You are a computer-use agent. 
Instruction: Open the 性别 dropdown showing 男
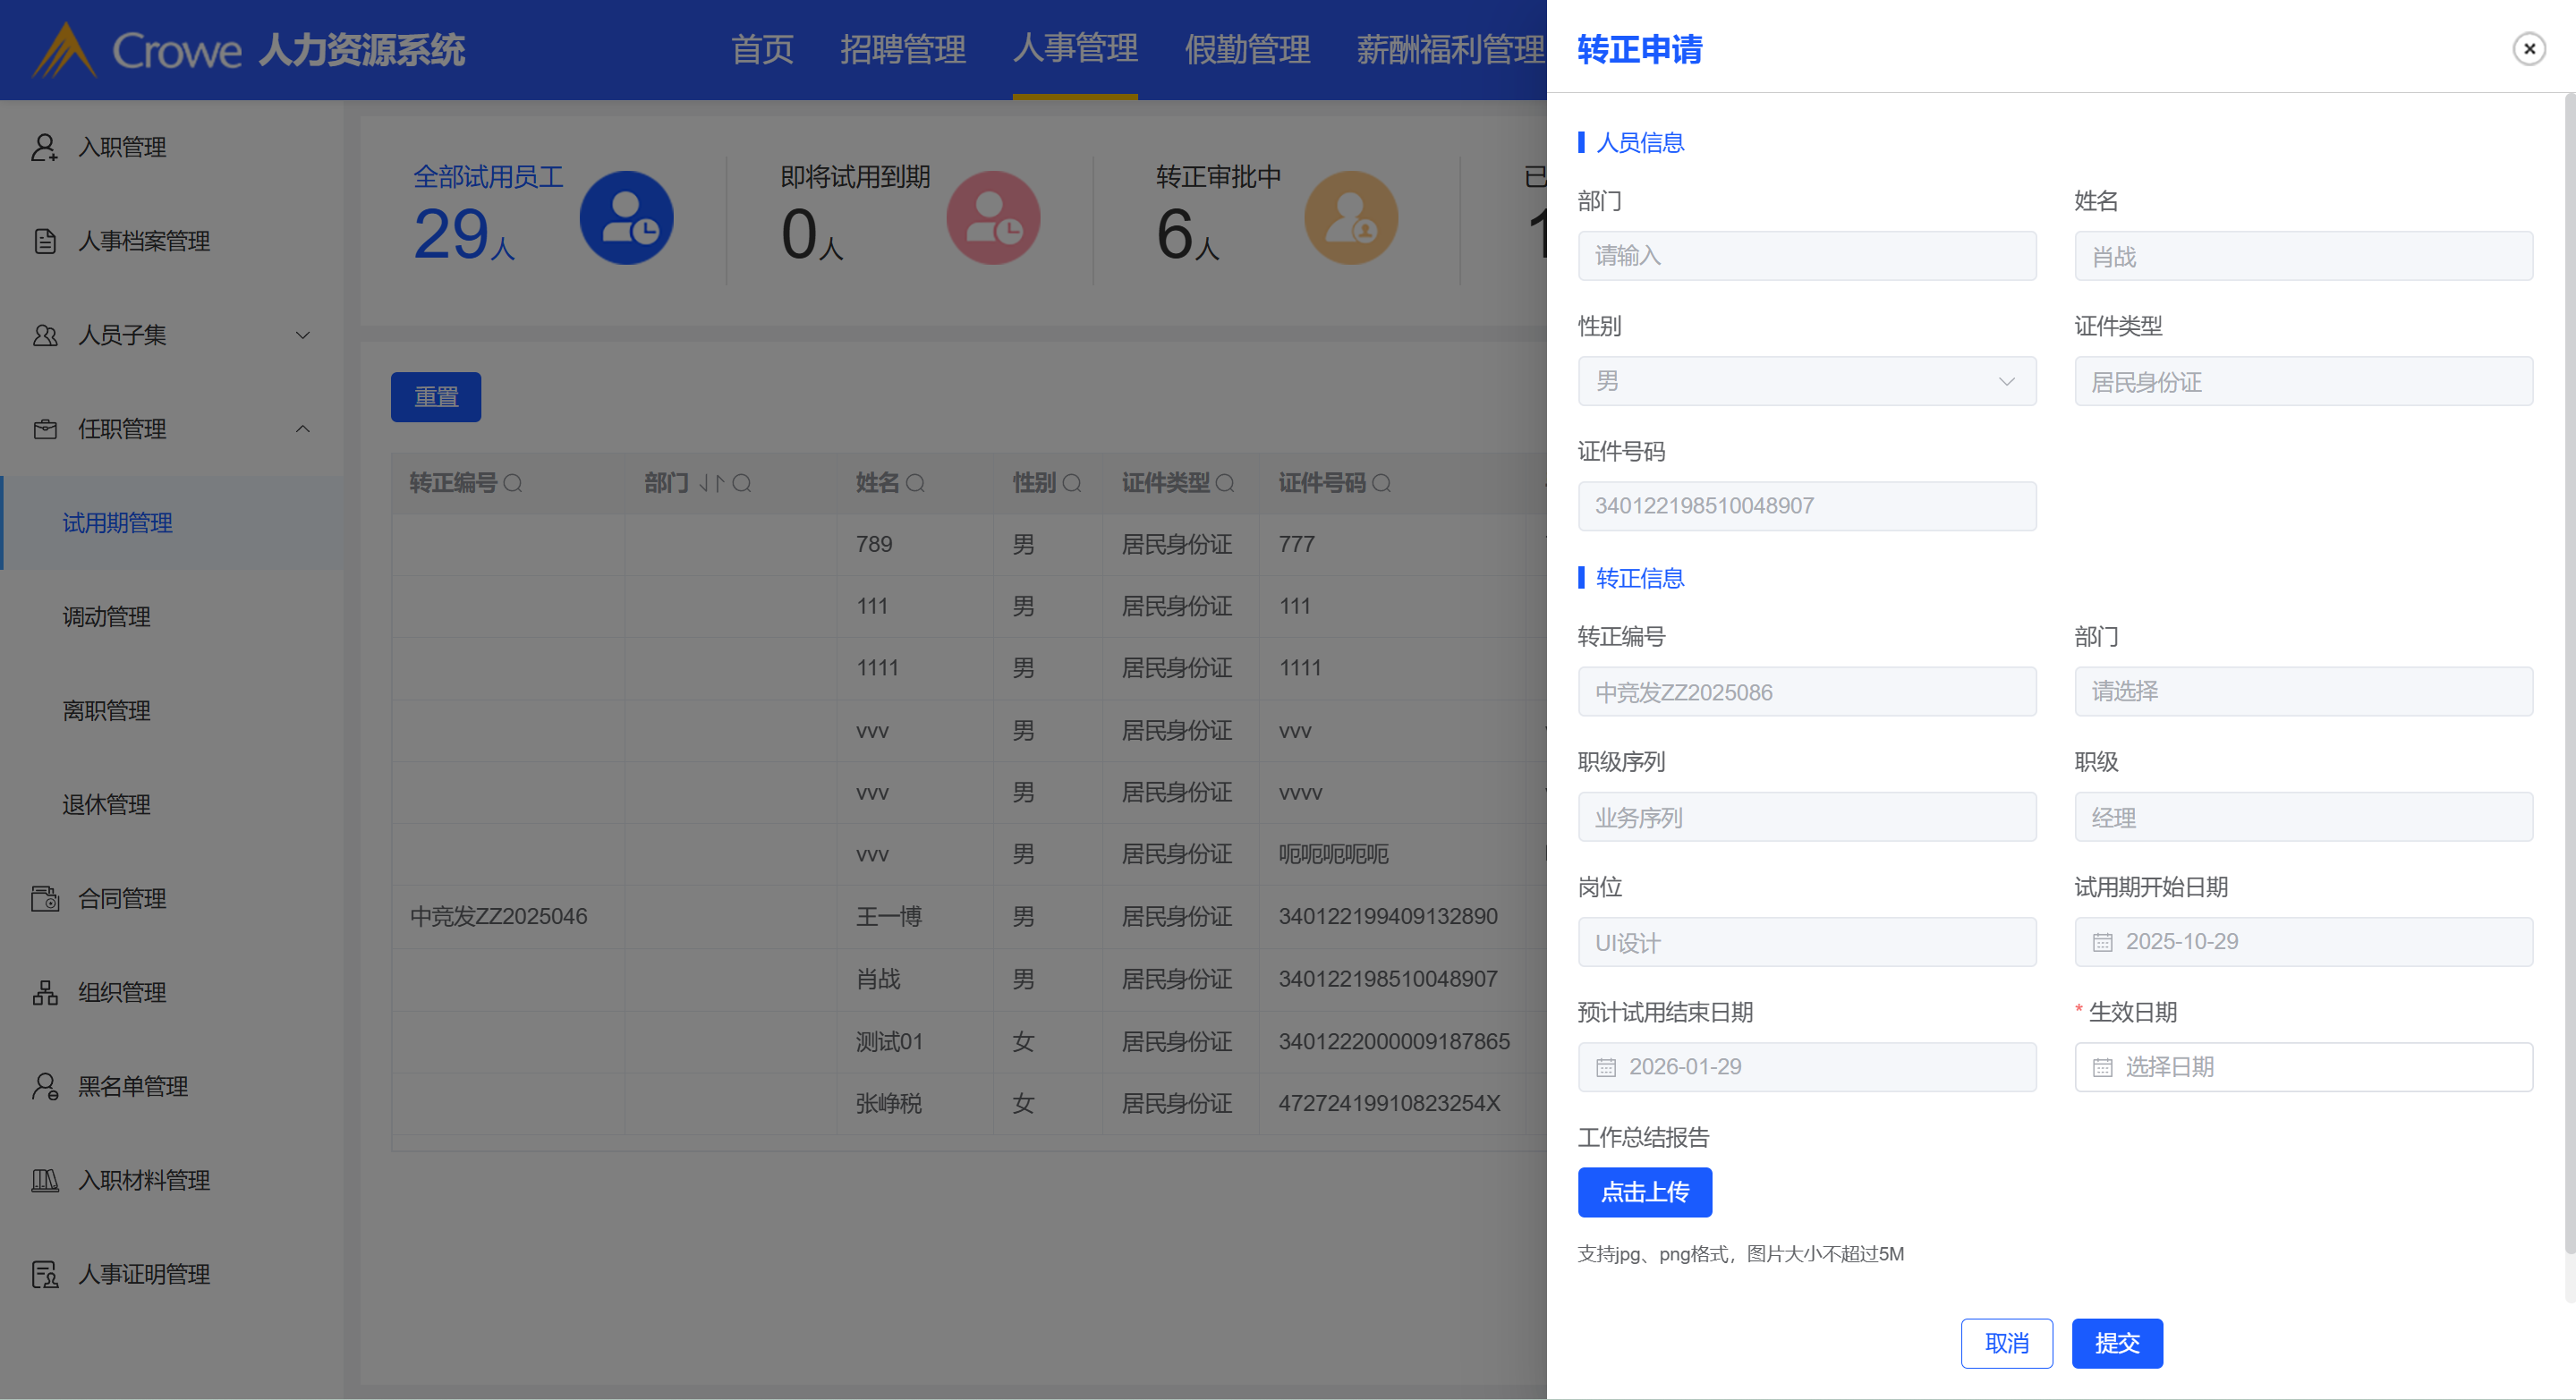pos(1806,382)
